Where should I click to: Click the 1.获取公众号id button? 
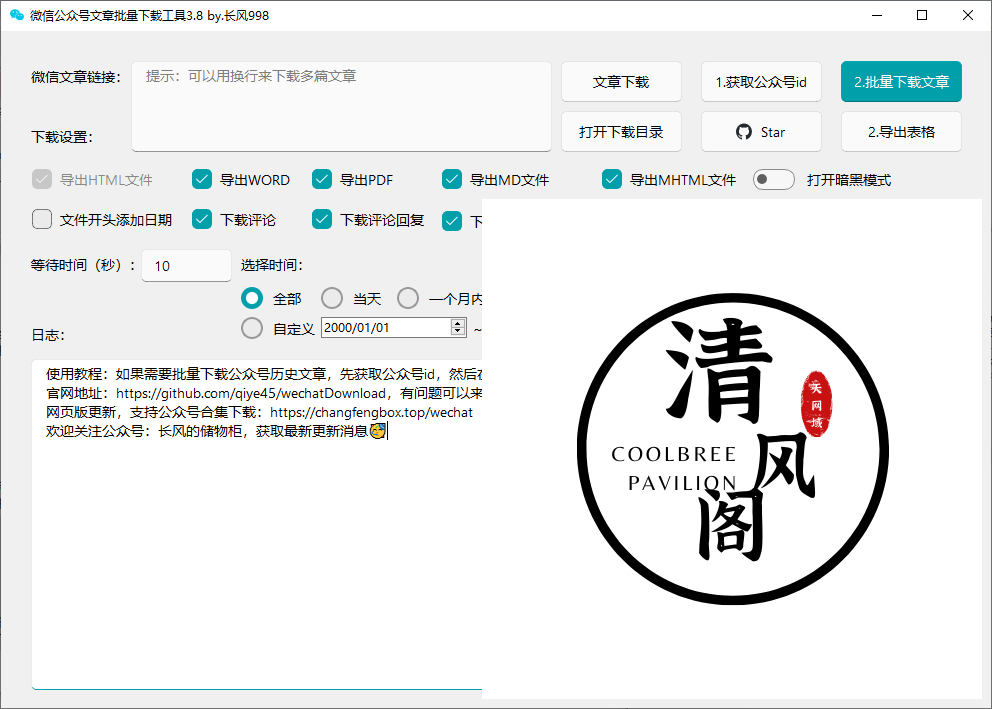pyautogui.click(x=761, y=82)
